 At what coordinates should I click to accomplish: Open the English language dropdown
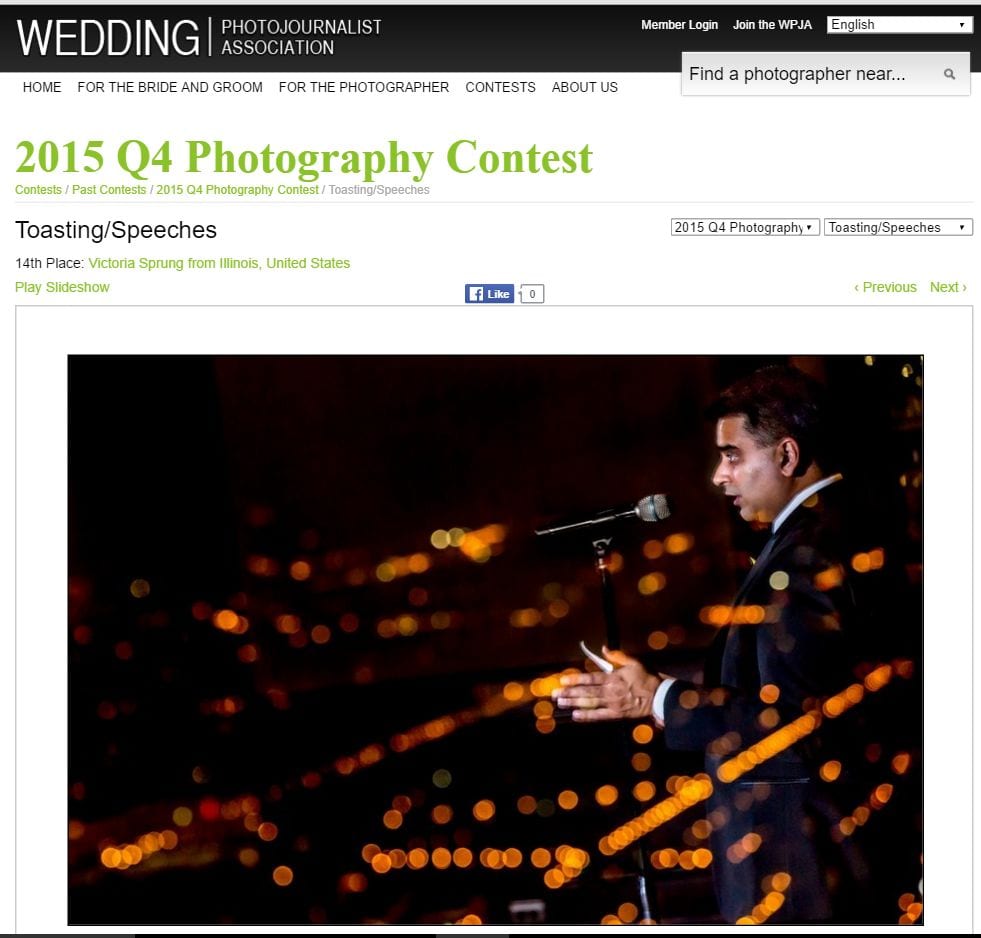pyautogui.click(x=899, y=24)
